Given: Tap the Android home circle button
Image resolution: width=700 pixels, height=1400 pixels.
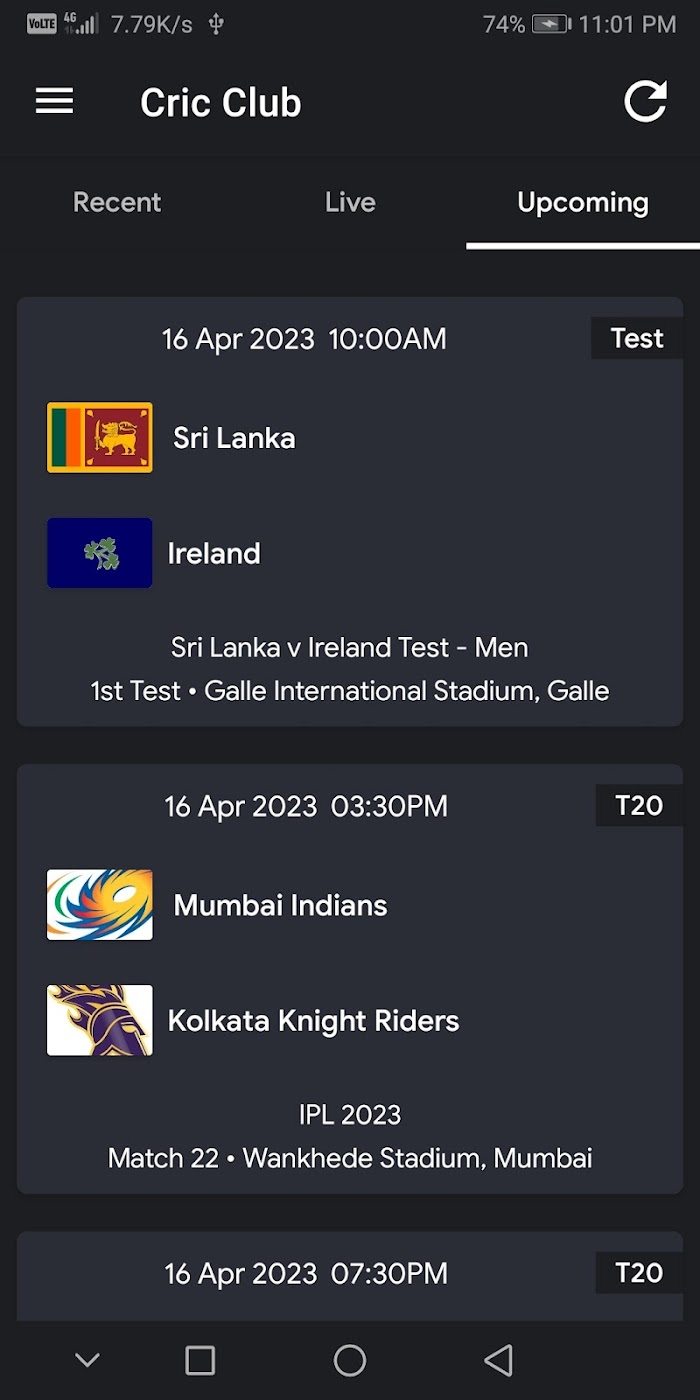Looking at the screenshot, I should tap(350, 1360).
